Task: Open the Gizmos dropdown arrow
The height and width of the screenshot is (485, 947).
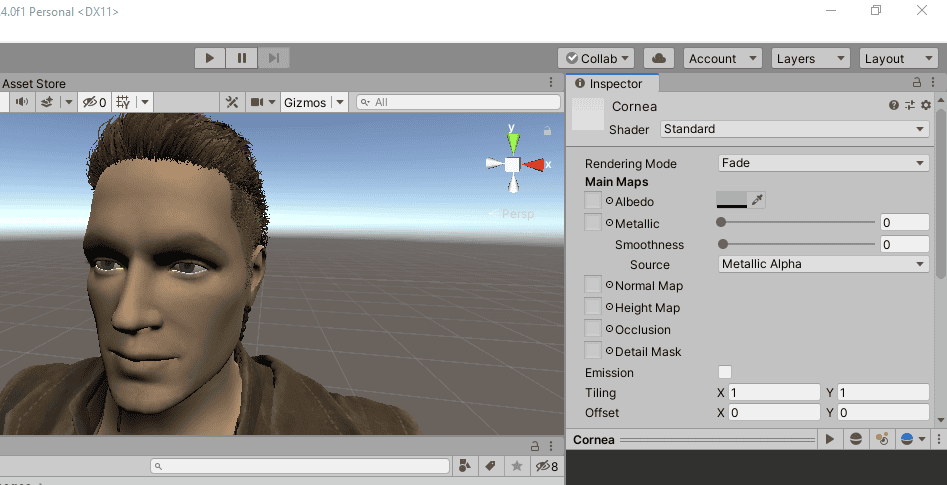Action: click(x=340, y=102)
